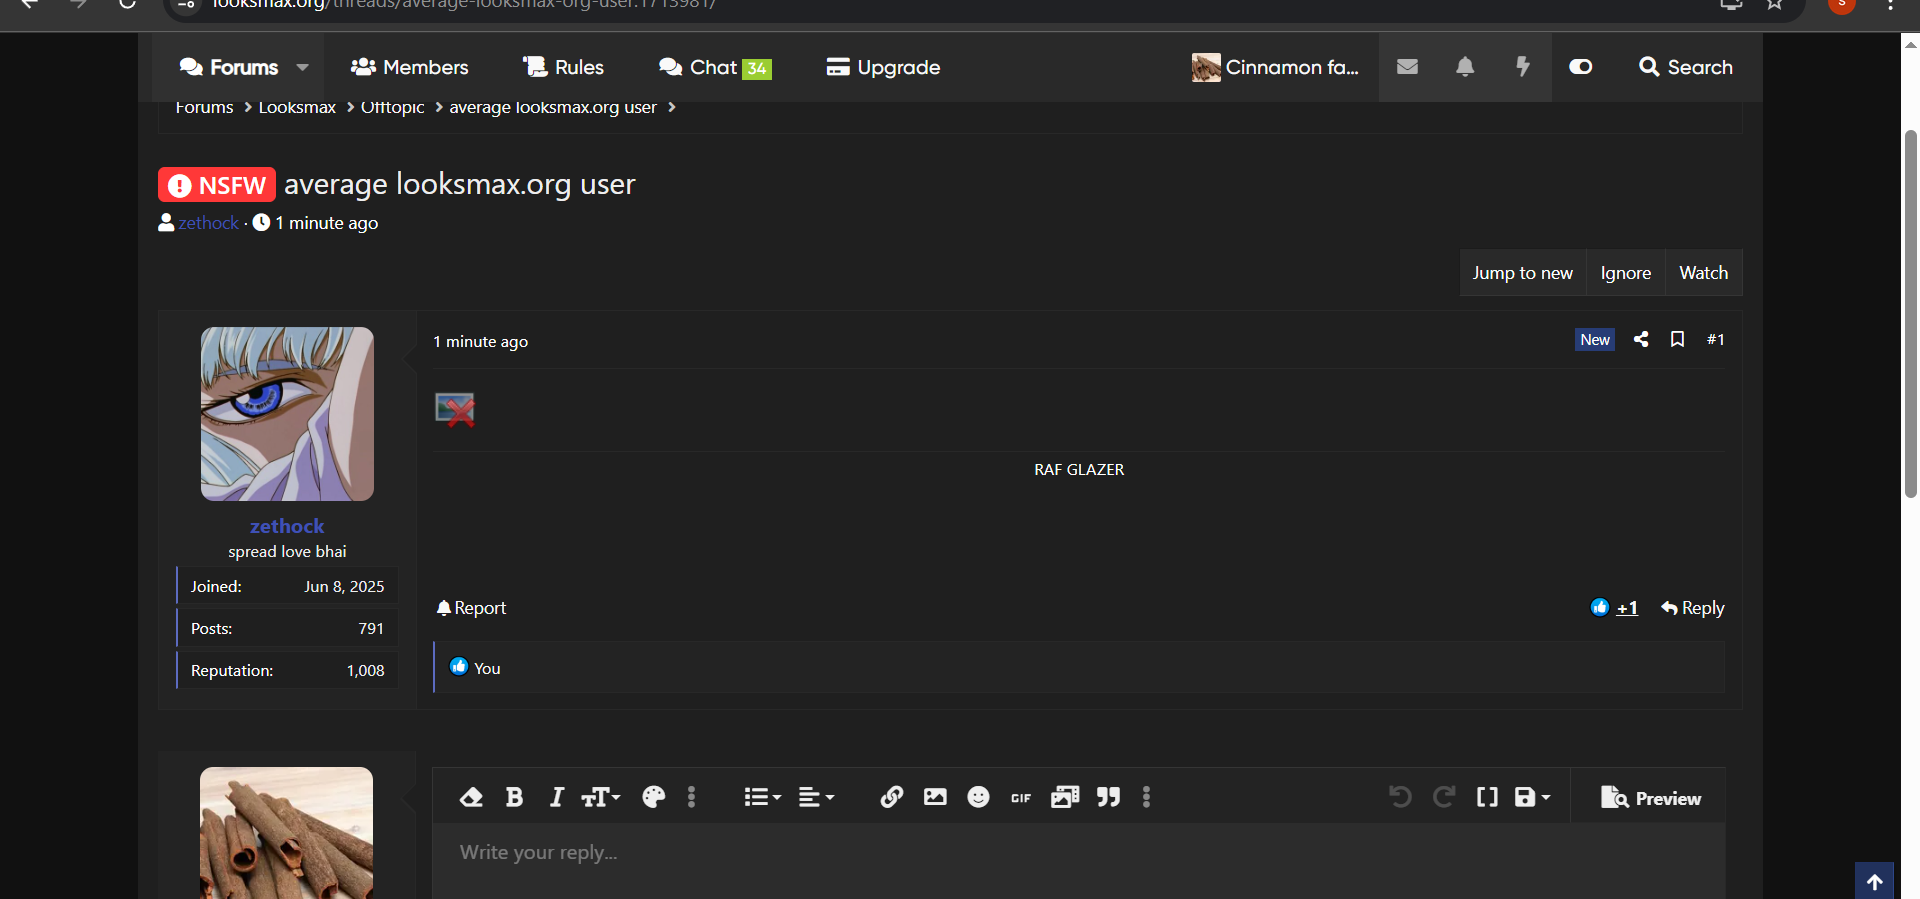Expand the Forums dropdown arrow
The image size is (1920, 899).
302,67
